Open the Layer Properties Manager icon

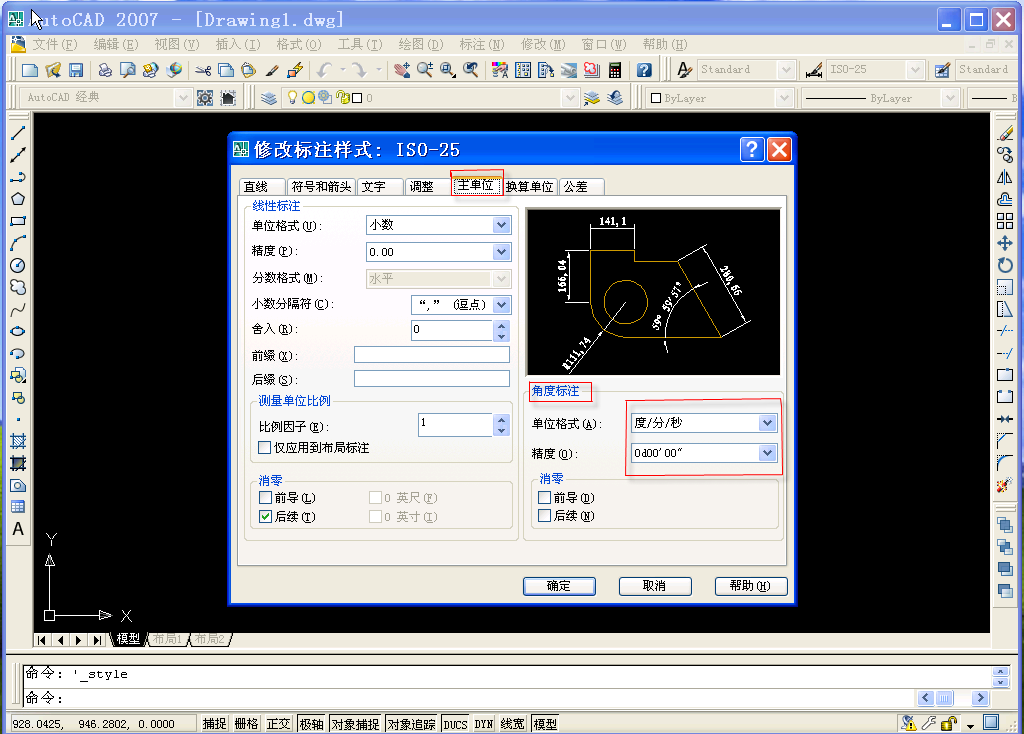pyautogui.click(x=268, y=98)
